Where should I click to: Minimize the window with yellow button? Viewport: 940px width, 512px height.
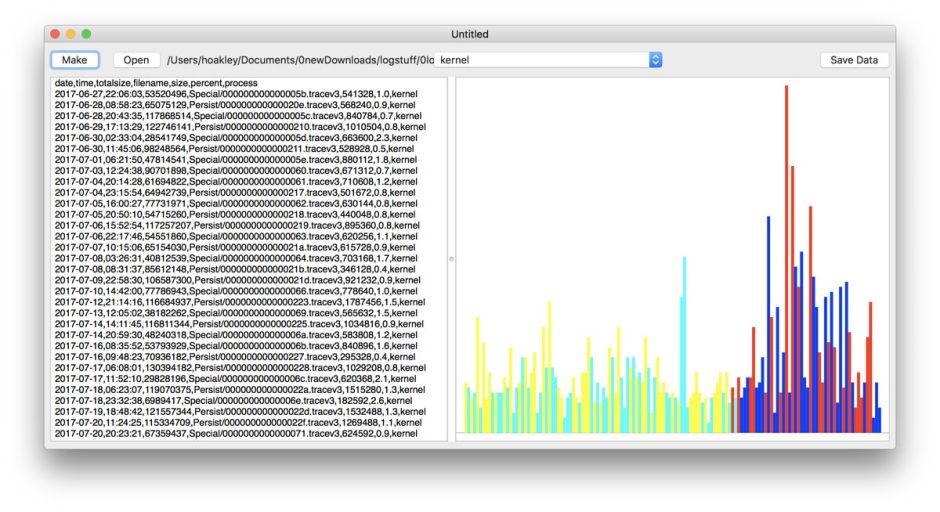71,34
